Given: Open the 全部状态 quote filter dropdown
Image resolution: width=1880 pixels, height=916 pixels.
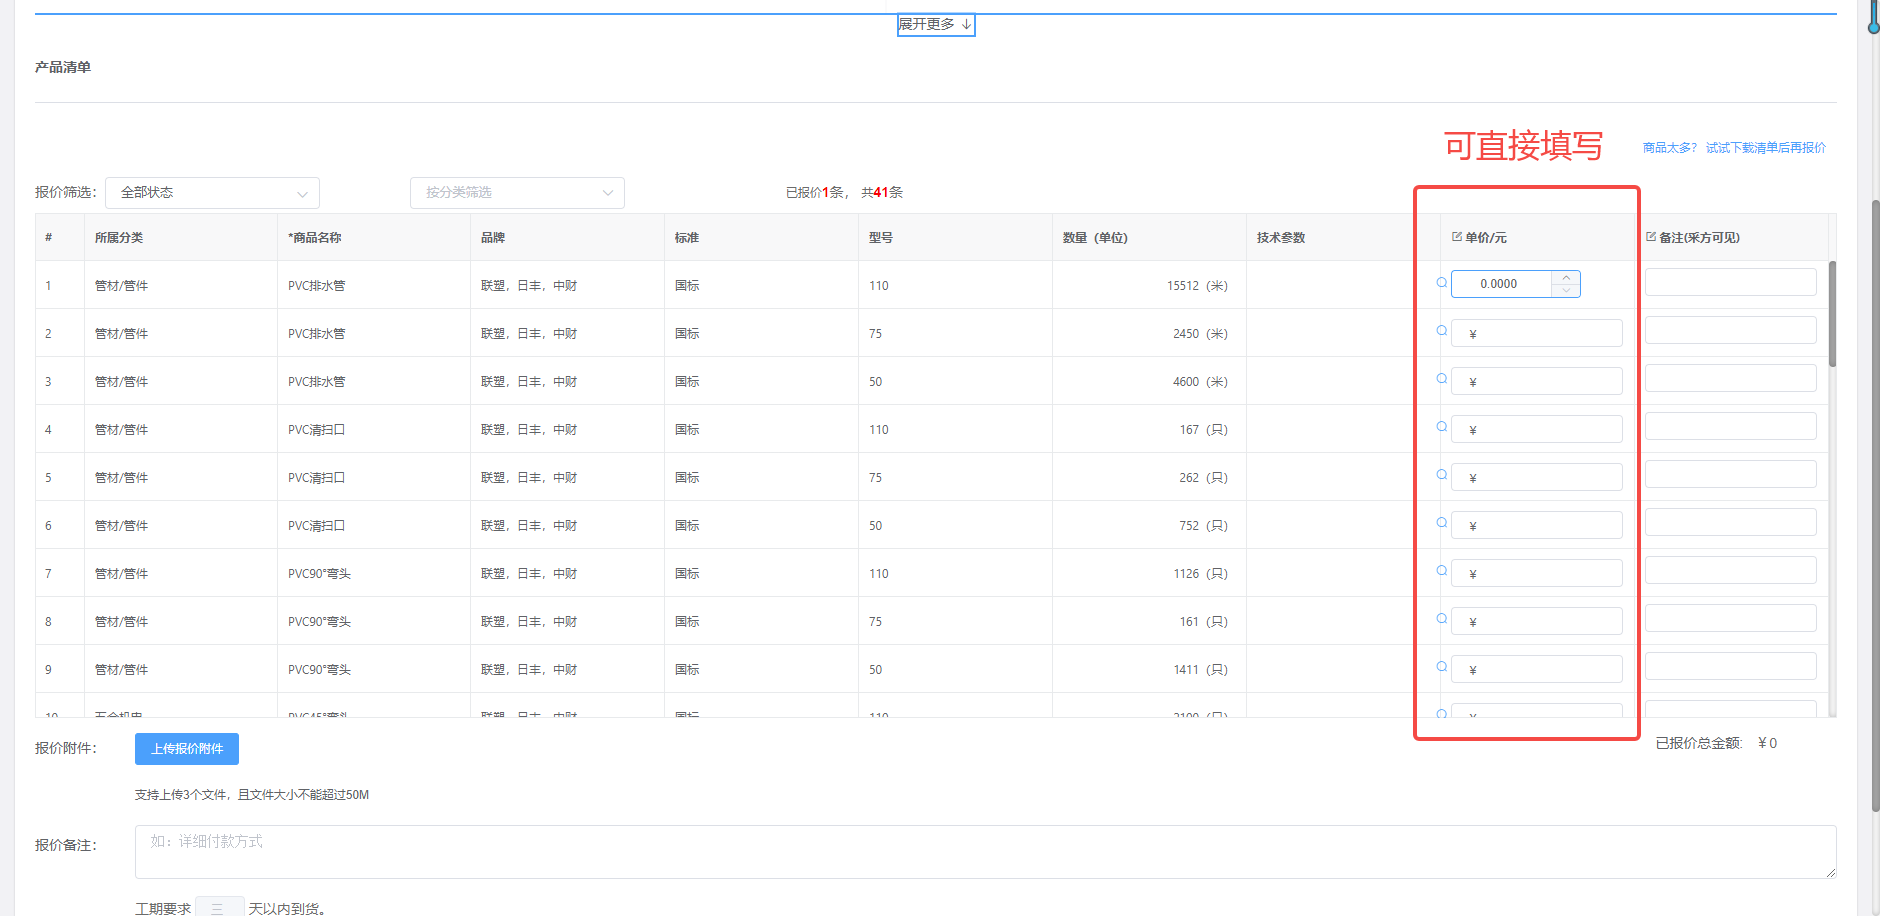Looking at the screenshot, I should pos(212,193).
